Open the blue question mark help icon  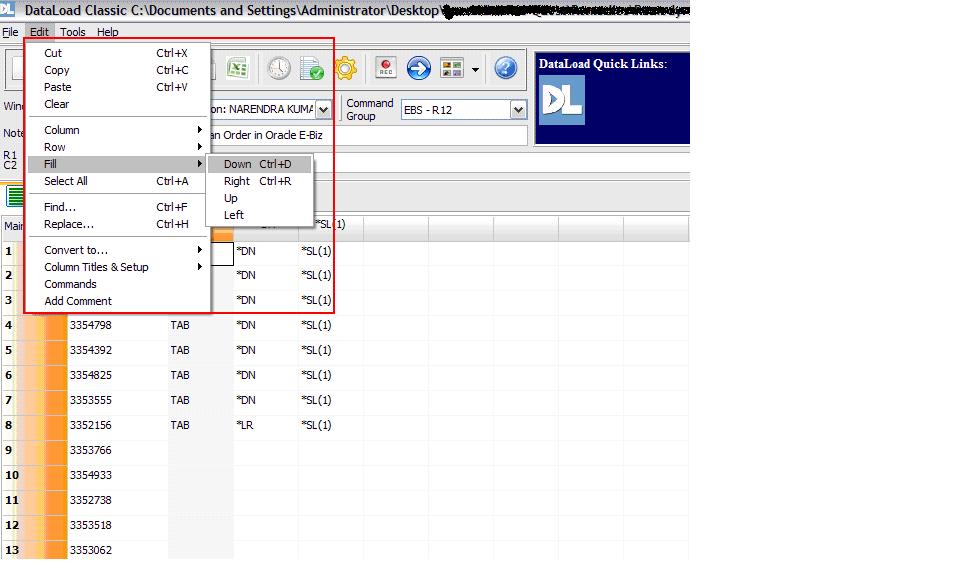506,68
